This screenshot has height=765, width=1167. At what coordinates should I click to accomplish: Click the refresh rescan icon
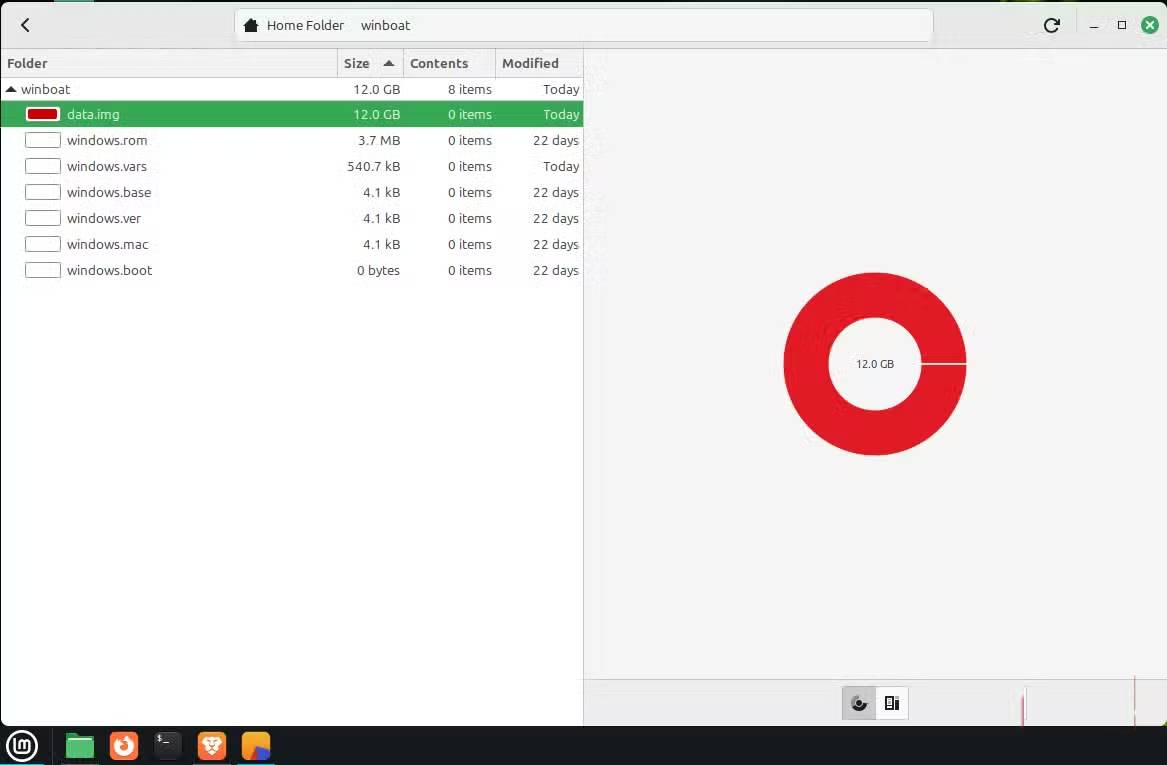[x=1051, y=25]
